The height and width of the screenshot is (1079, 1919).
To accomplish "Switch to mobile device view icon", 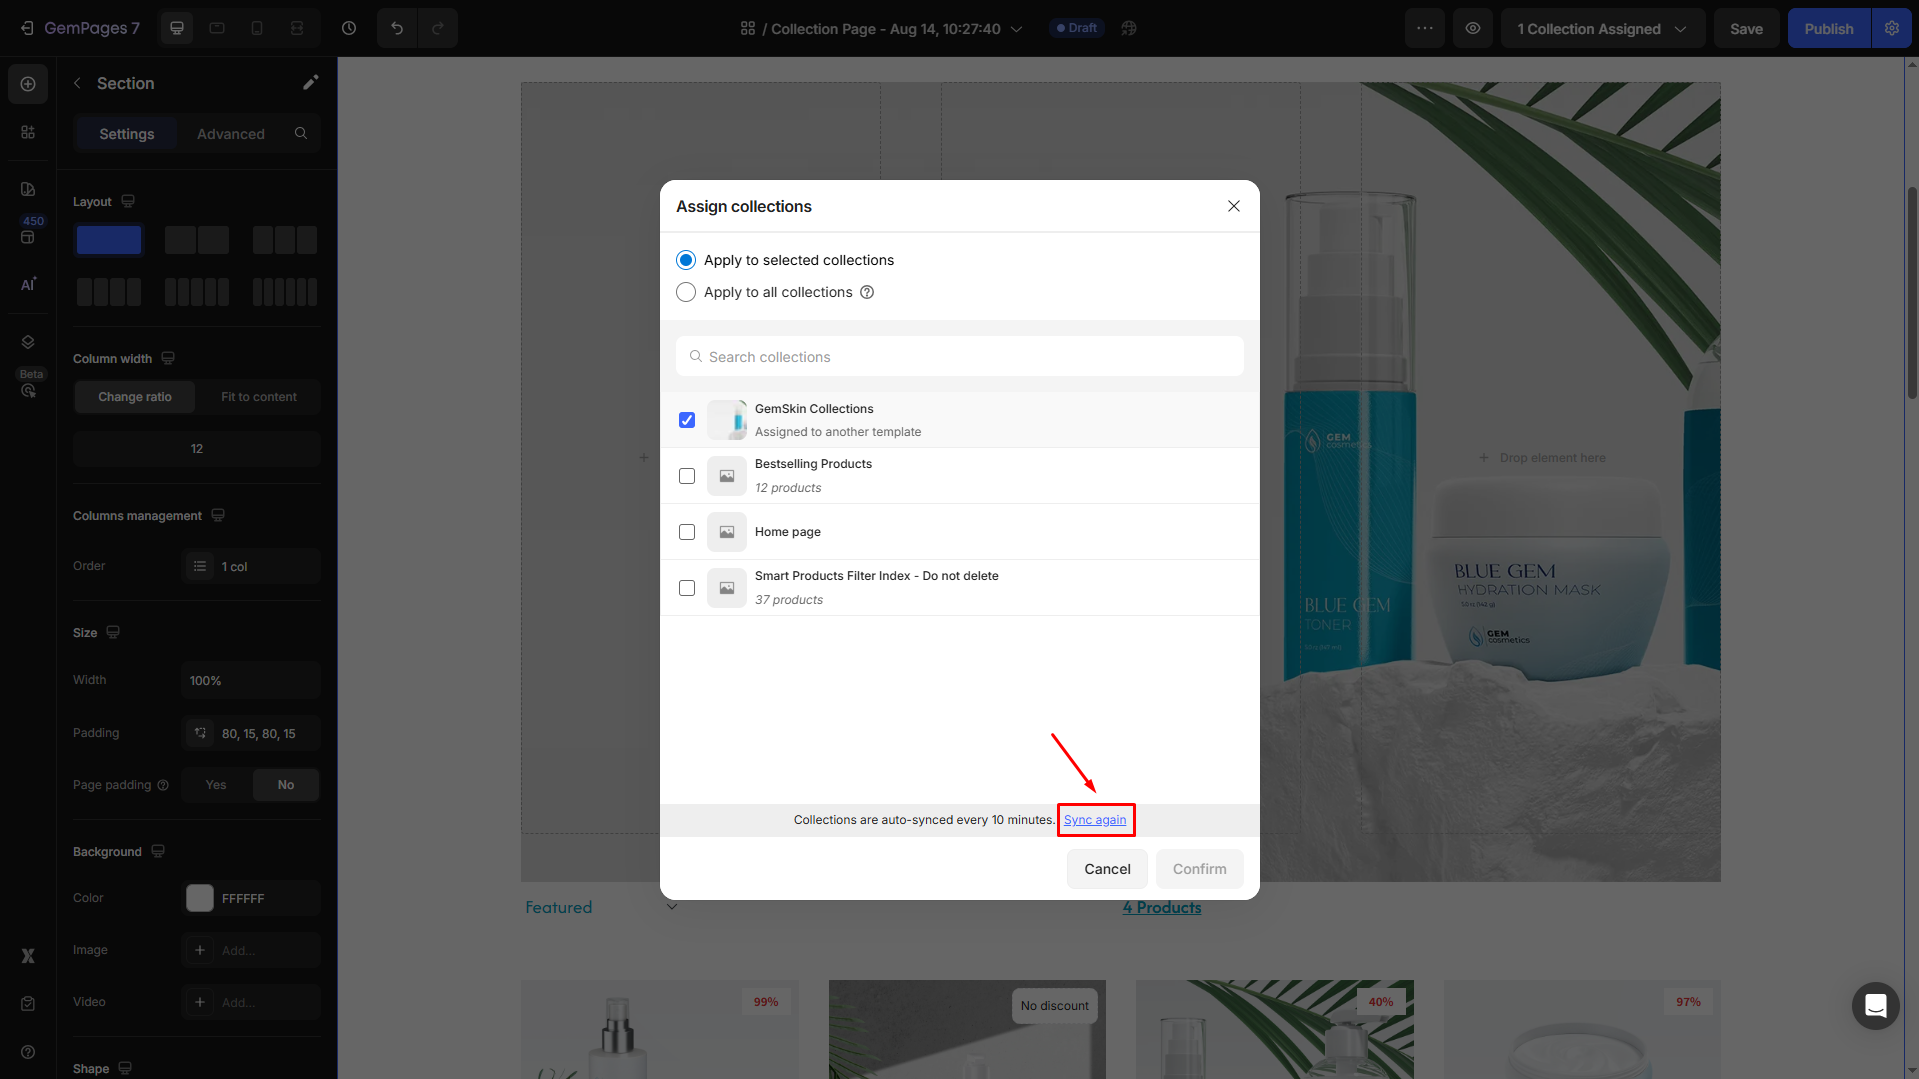I will click(257, 28).
